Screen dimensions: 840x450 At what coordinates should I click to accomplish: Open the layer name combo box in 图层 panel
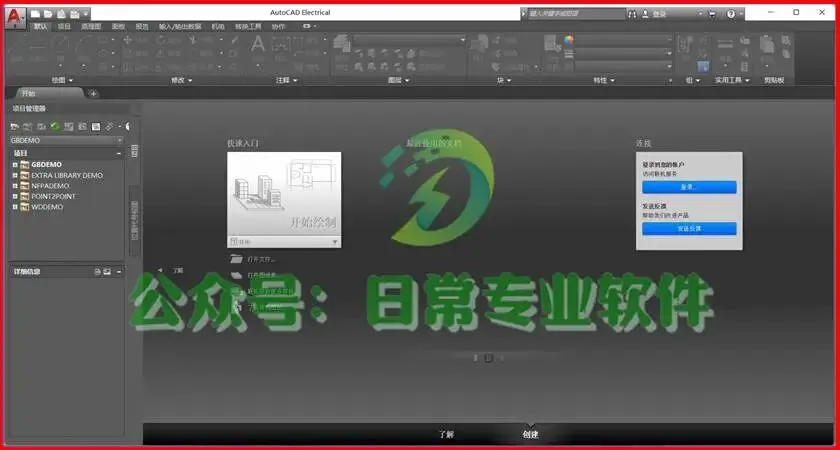pyautogui.click(x=410, y=40)
